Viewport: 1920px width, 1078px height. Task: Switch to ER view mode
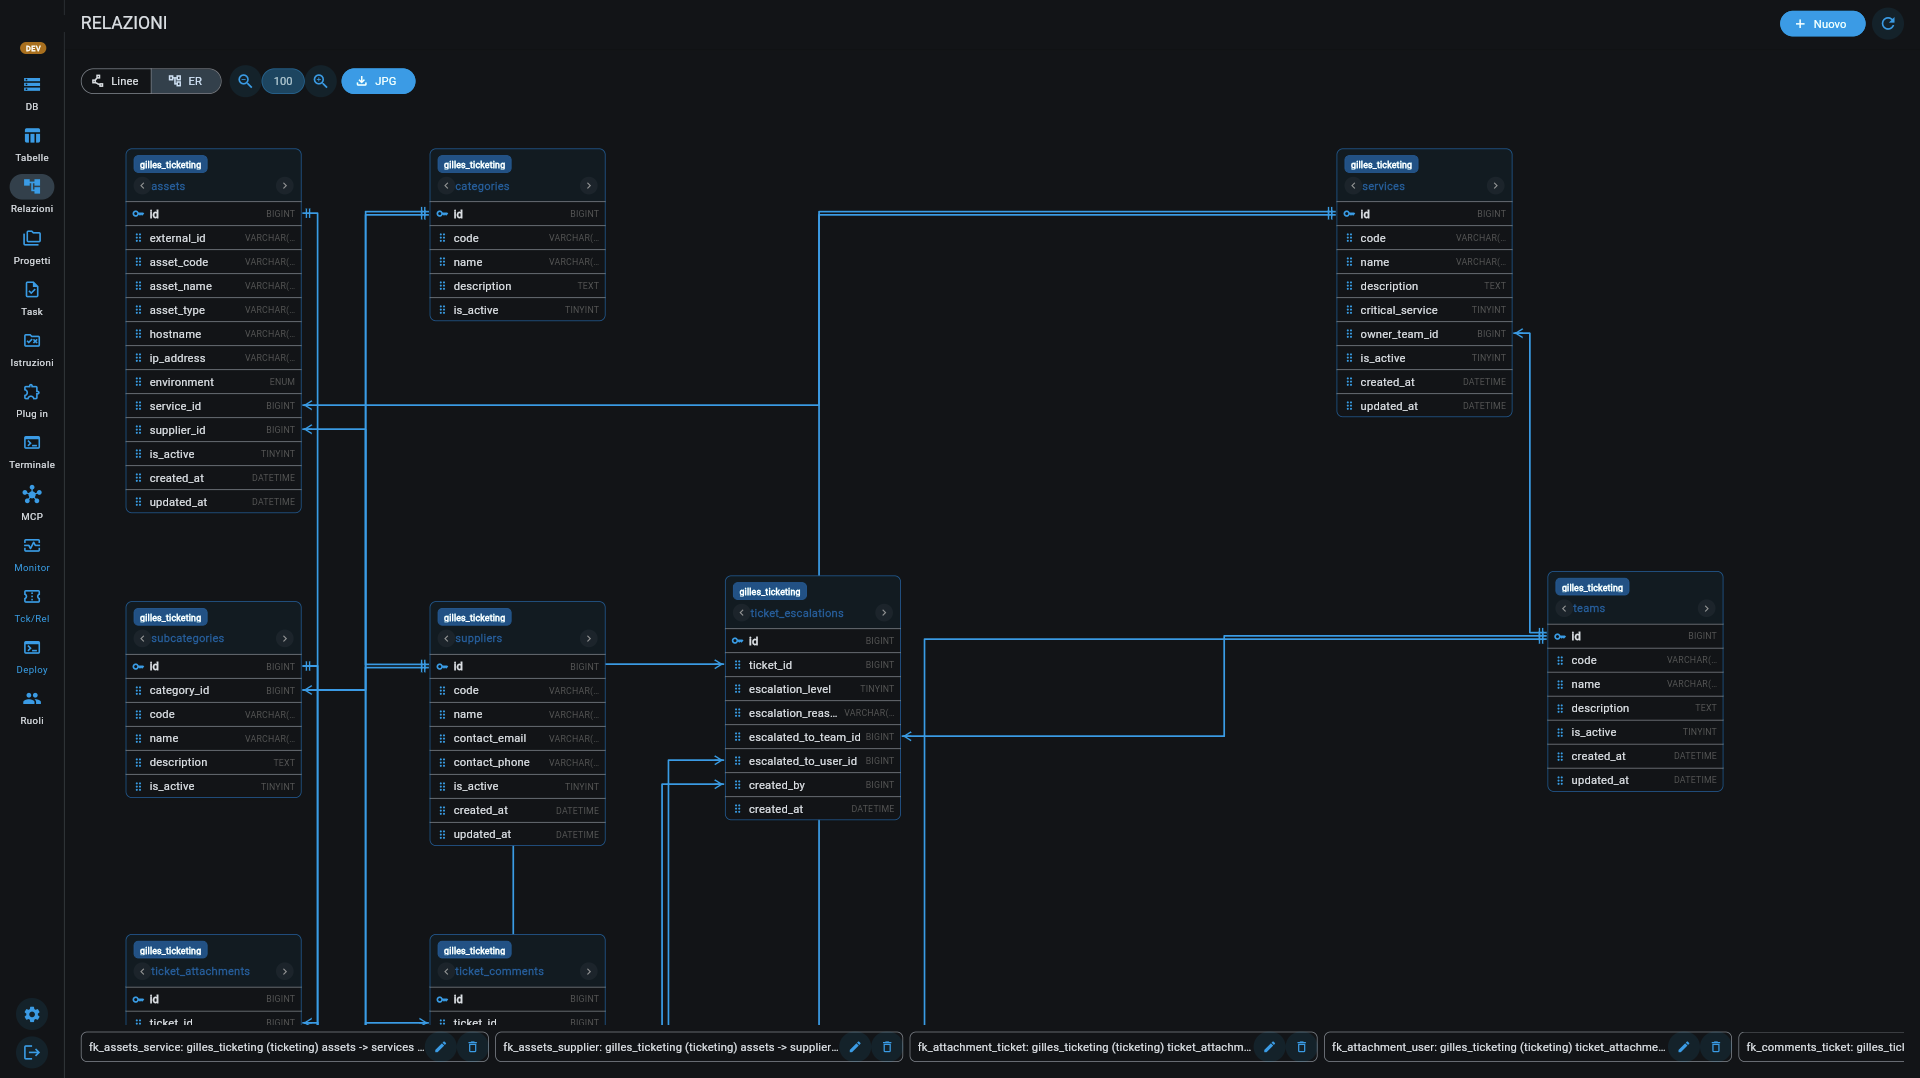186,81
